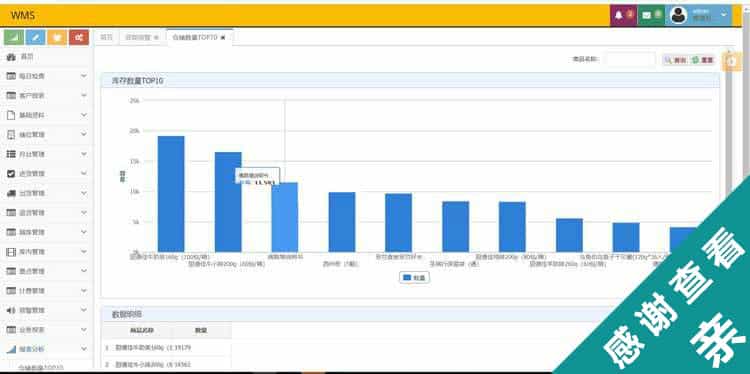The width and height of the screenshot is (750, 374).
Task: Click the truck icon beside 出货管理
Action: (x=11, y=193)
